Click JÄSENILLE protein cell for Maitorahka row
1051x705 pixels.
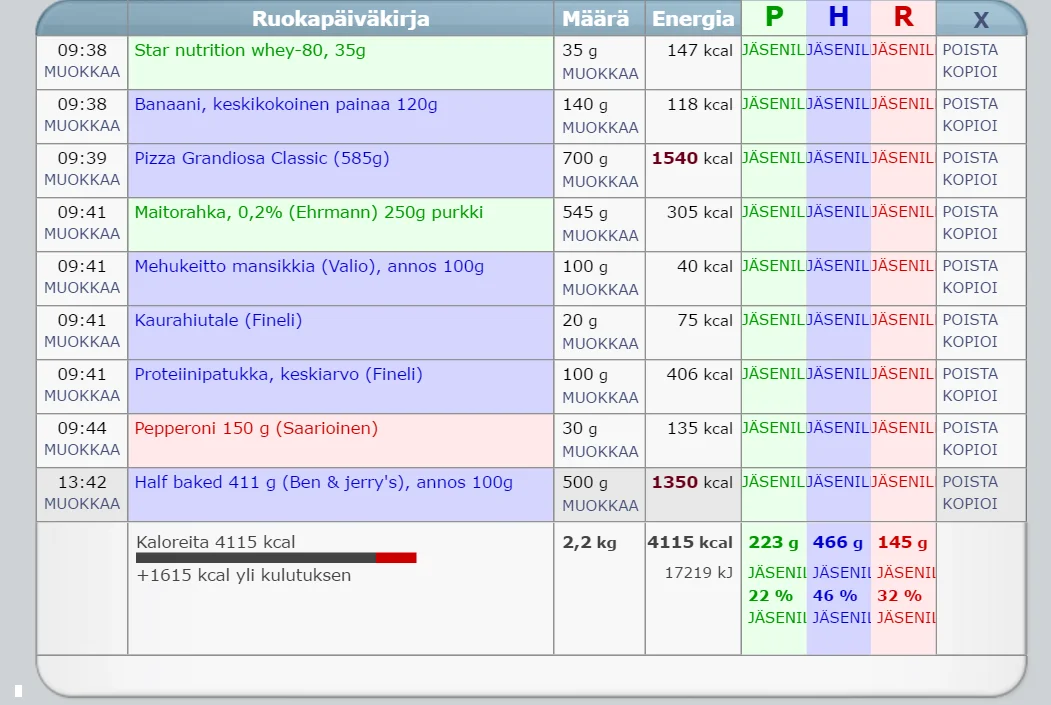pyautogui.click(x=773, y=212)
